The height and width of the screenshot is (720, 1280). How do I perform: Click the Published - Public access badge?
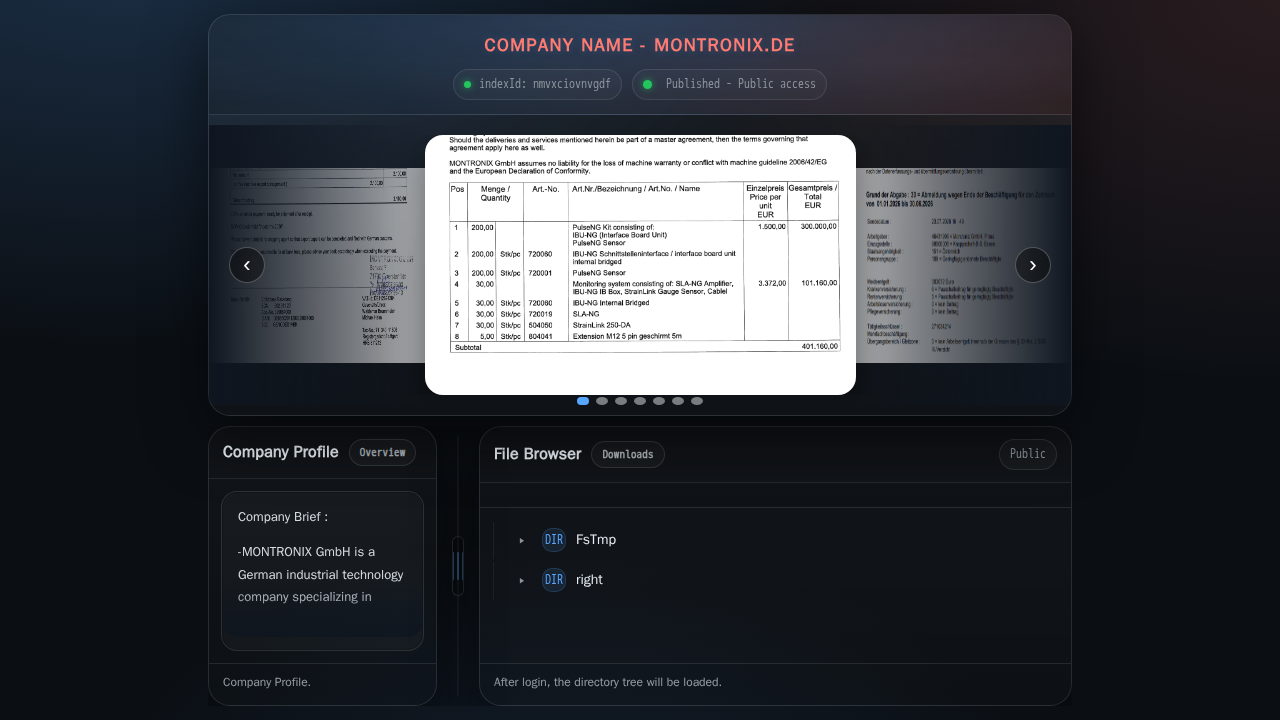click(729, 85)
